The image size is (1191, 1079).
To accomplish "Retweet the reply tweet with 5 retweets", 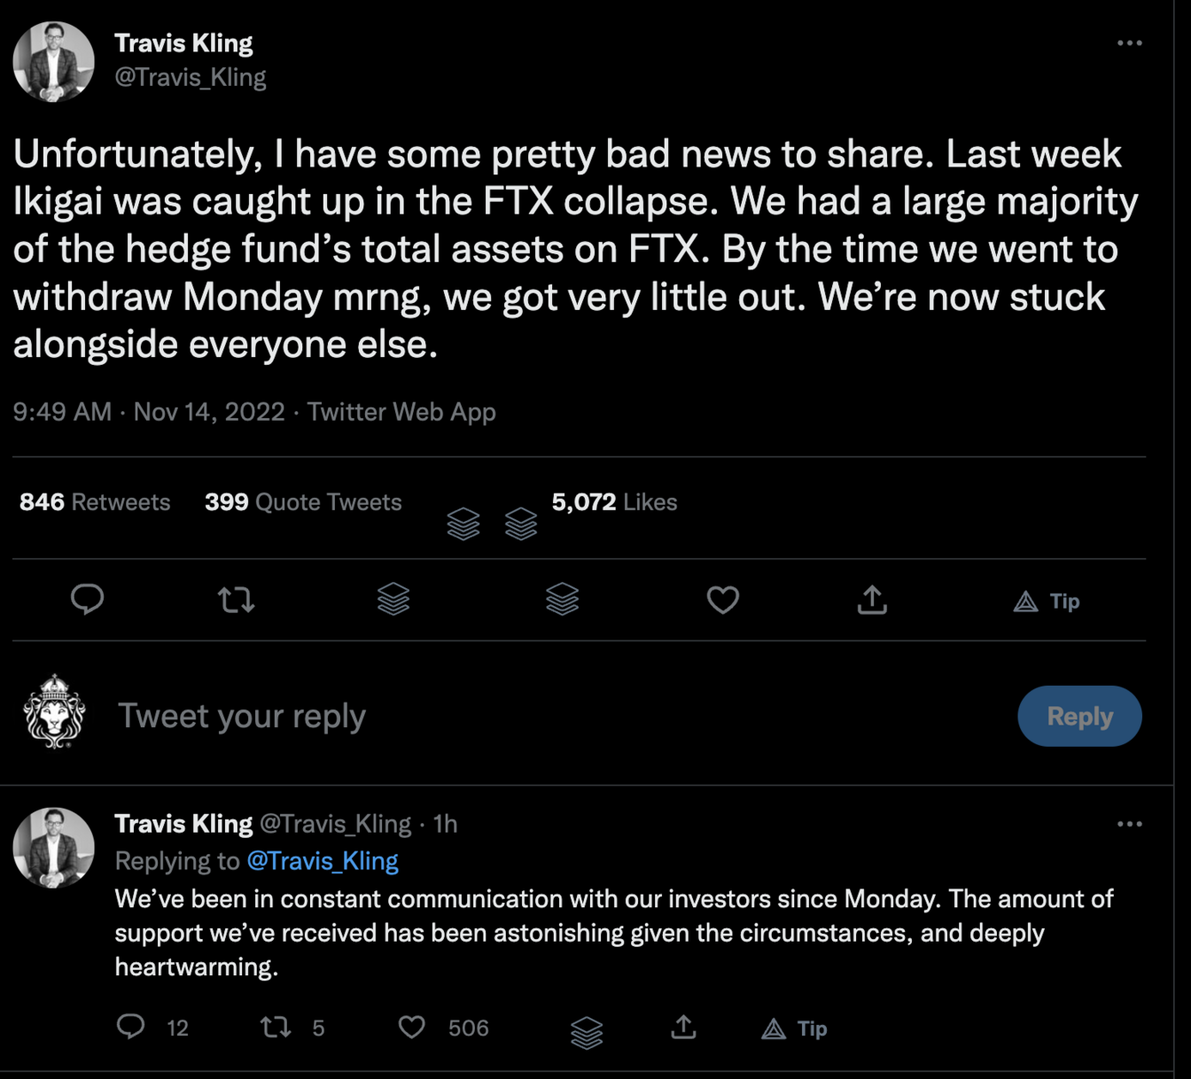I will click(x=275, y=1027).
